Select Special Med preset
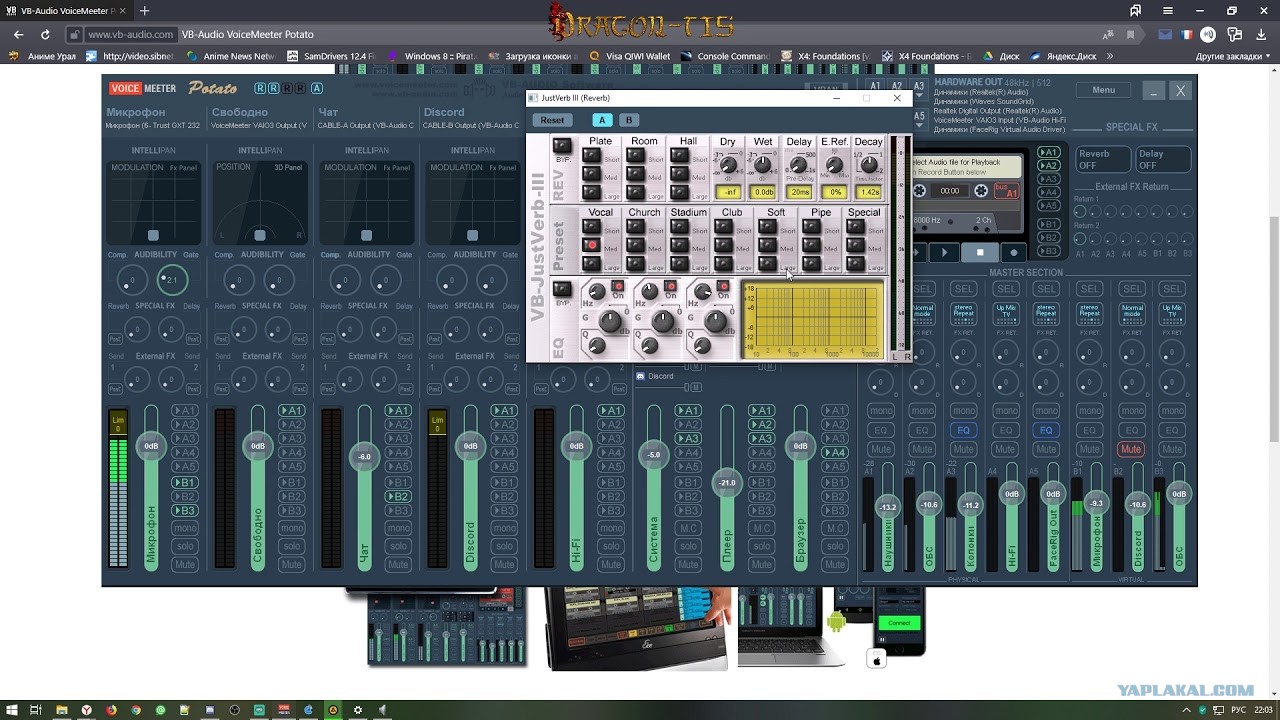The image size is (1280, 720). (856, 245)
